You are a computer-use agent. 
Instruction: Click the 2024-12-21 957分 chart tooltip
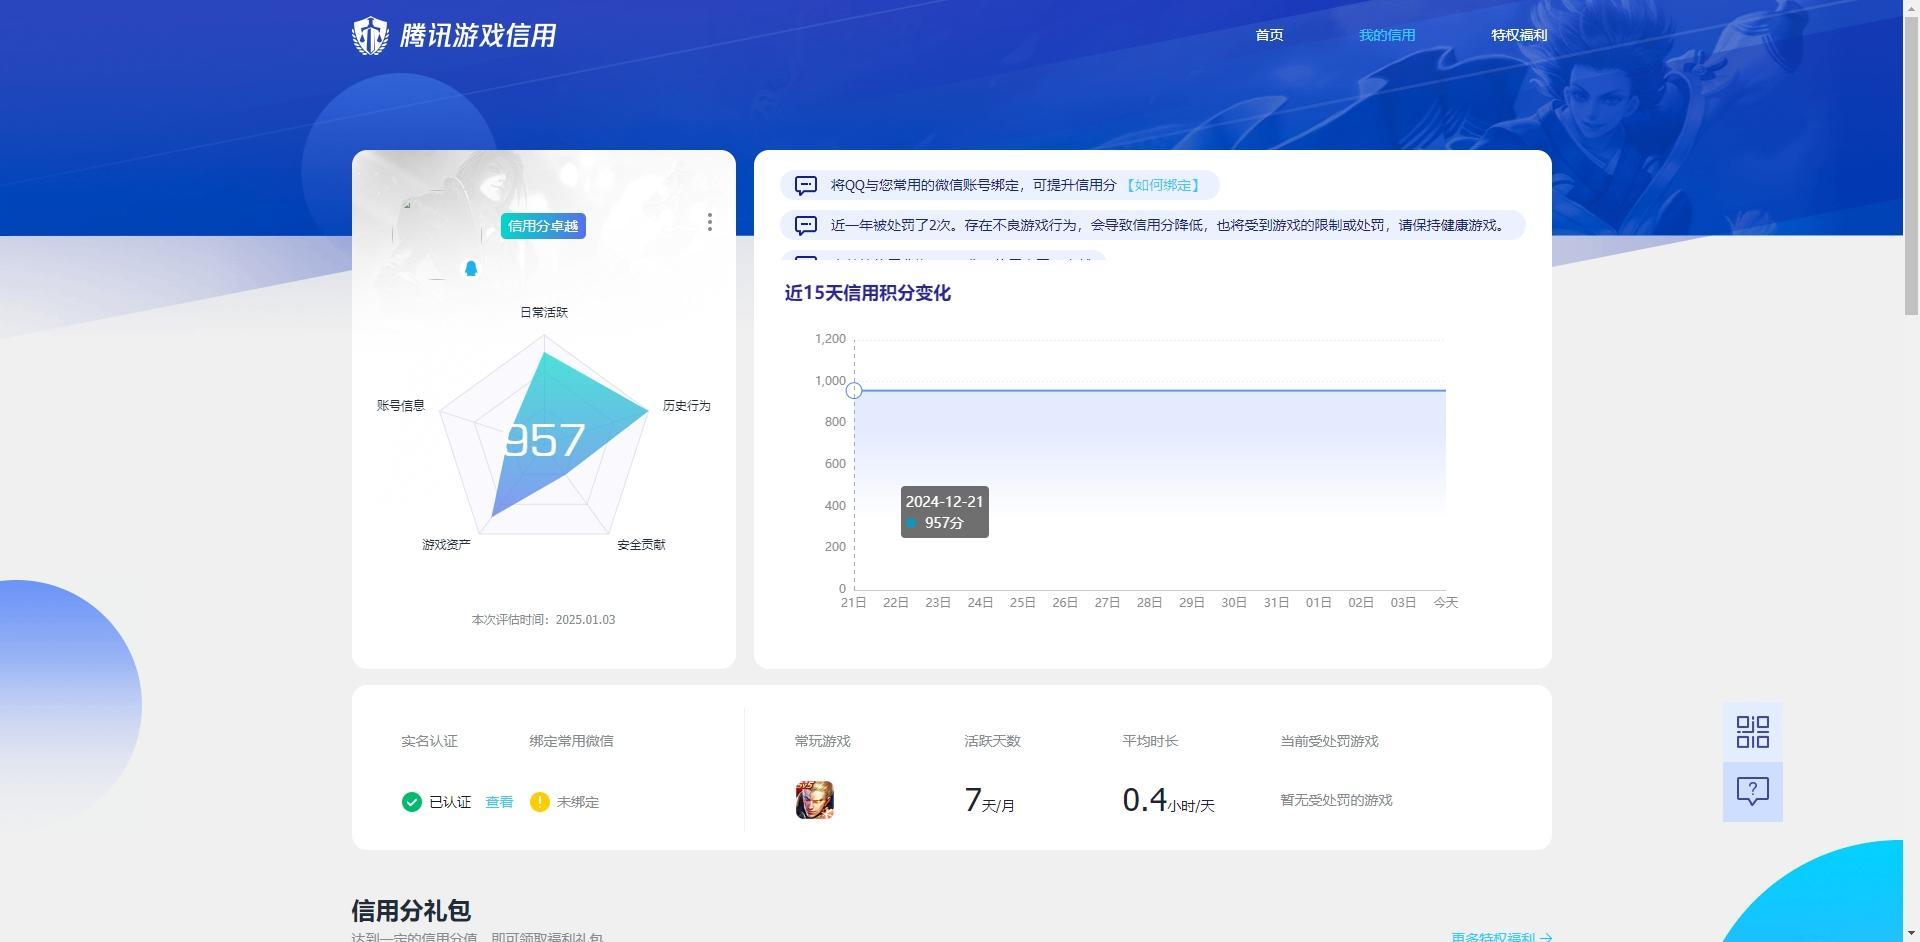(945, 512)
